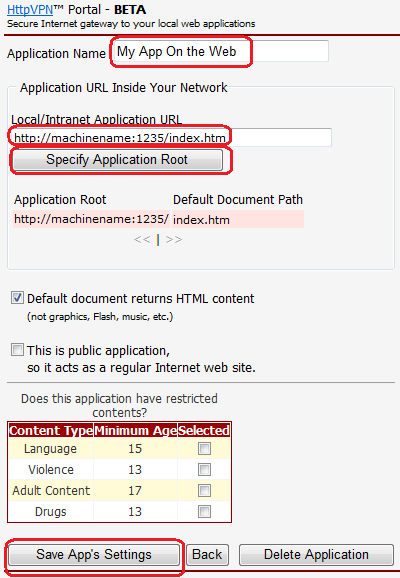Save App's Settings
The height and width of the screenshot is (578, 400).
(x=94, y=555)
